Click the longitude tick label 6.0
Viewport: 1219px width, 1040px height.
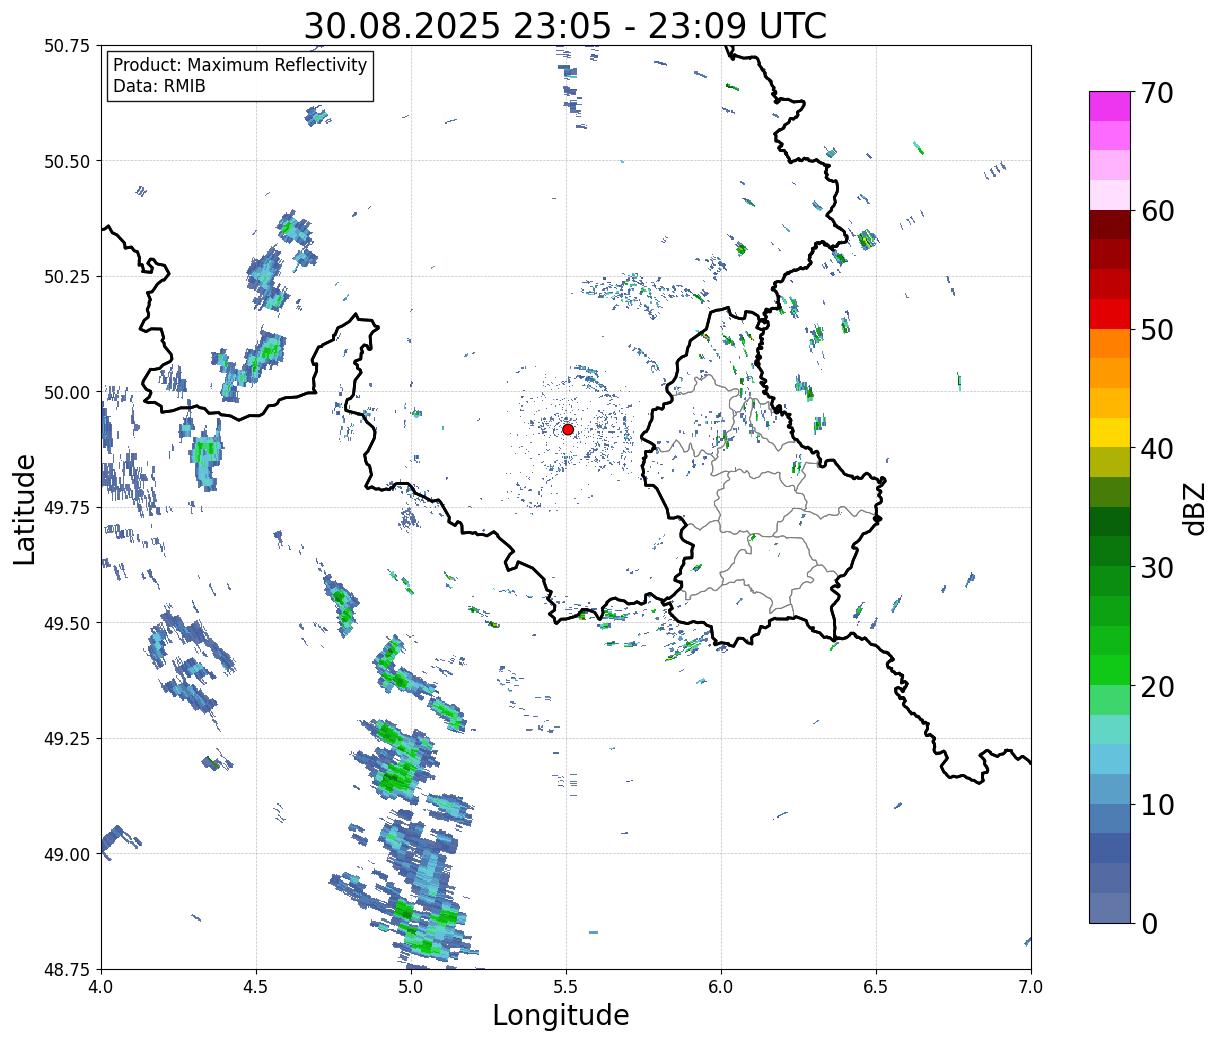coord(721,987)
